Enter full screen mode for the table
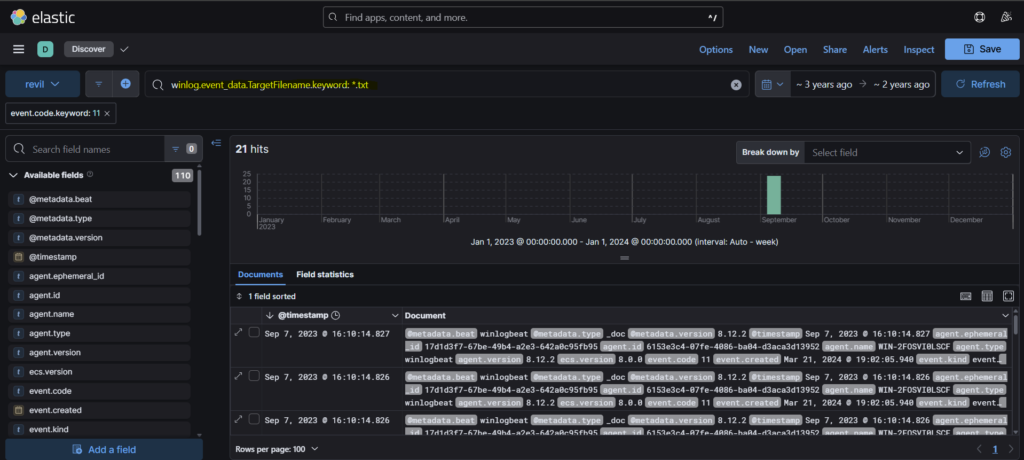 click(x=1006, y=296)
